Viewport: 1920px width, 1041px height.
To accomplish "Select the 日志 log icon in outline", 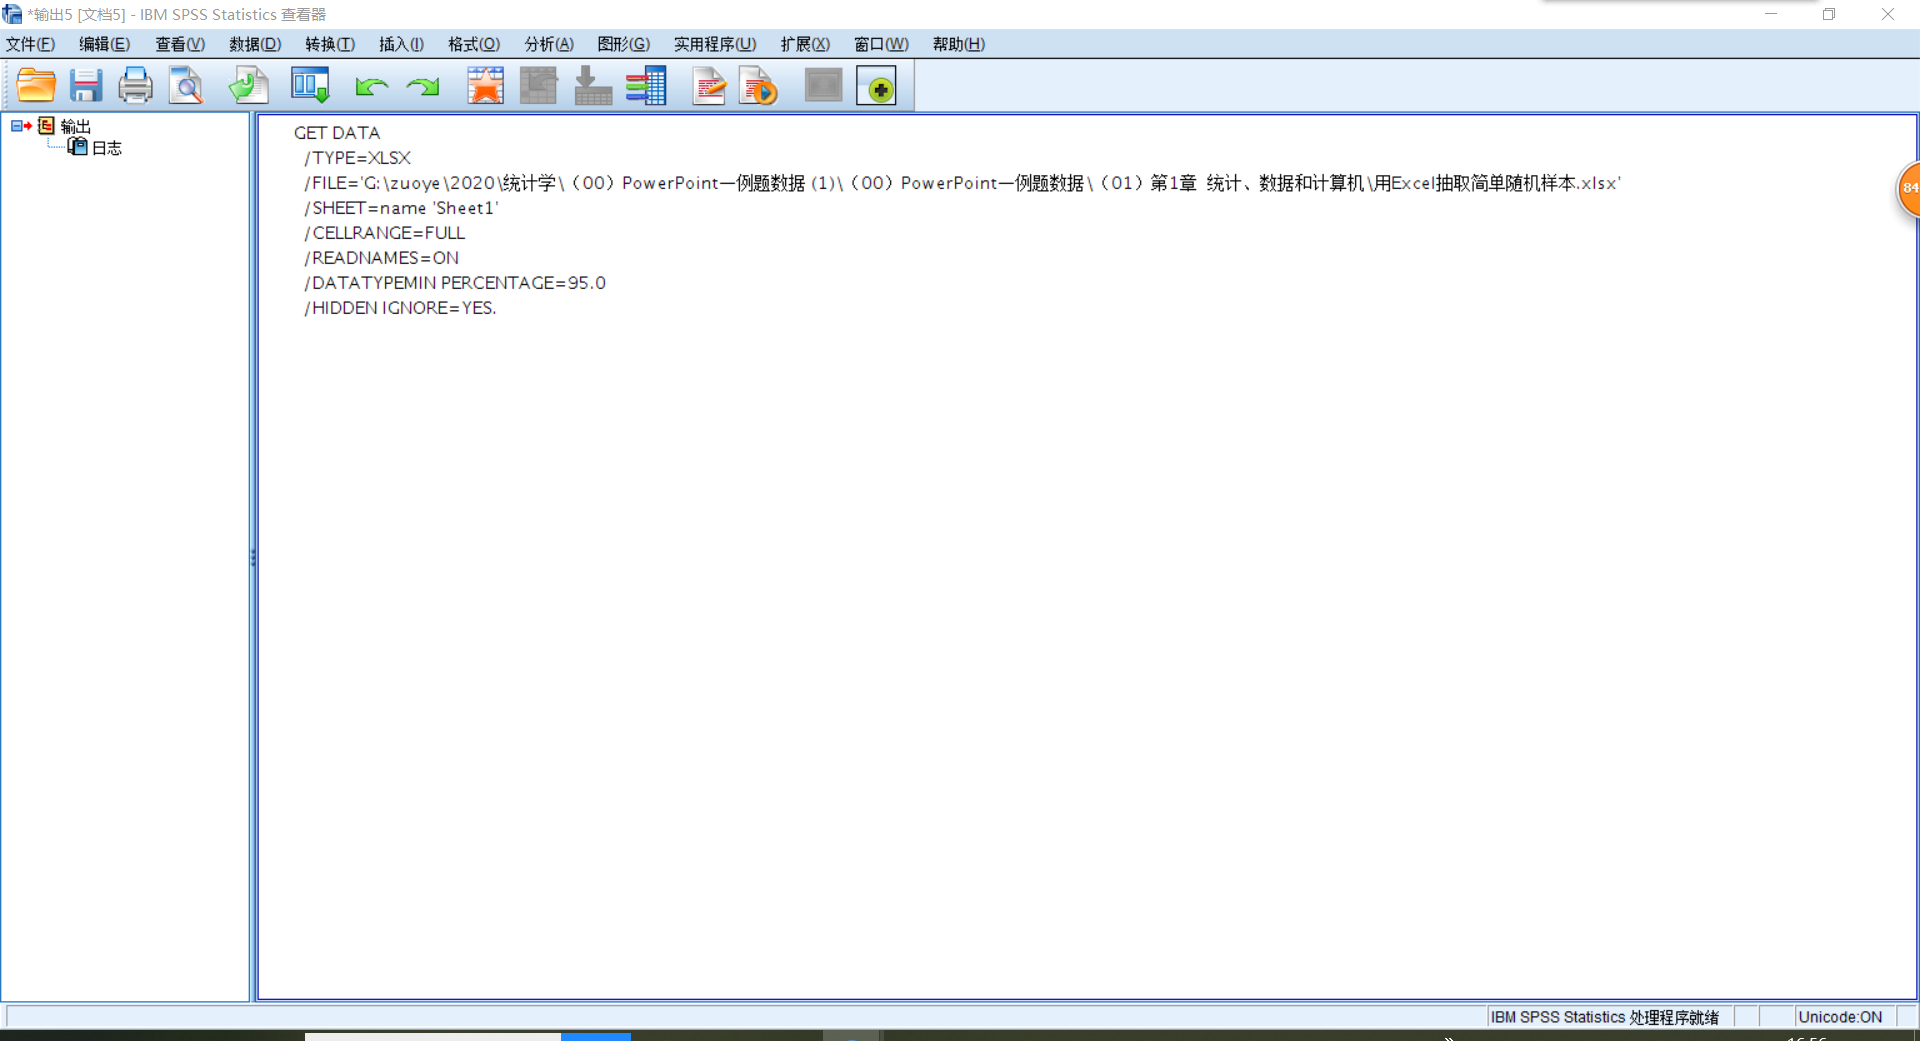I will [78, 147].
